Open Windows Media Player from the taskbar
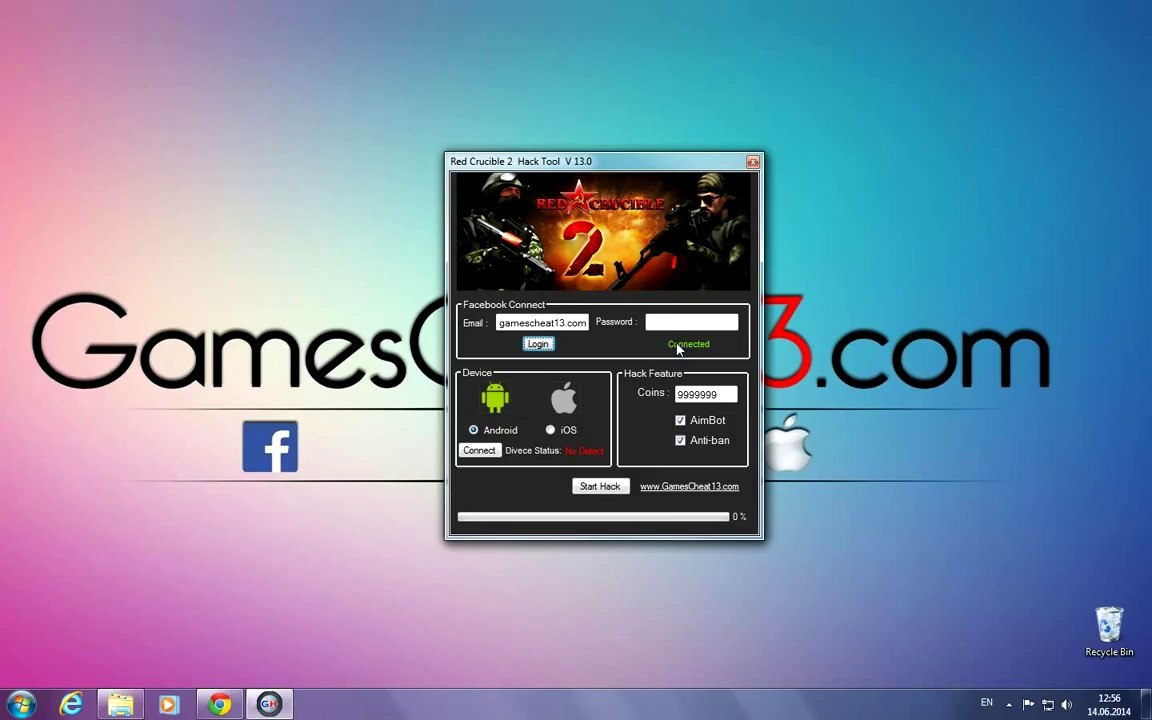1152x720 pixels. pyautogui.click(x=169, y=705)
